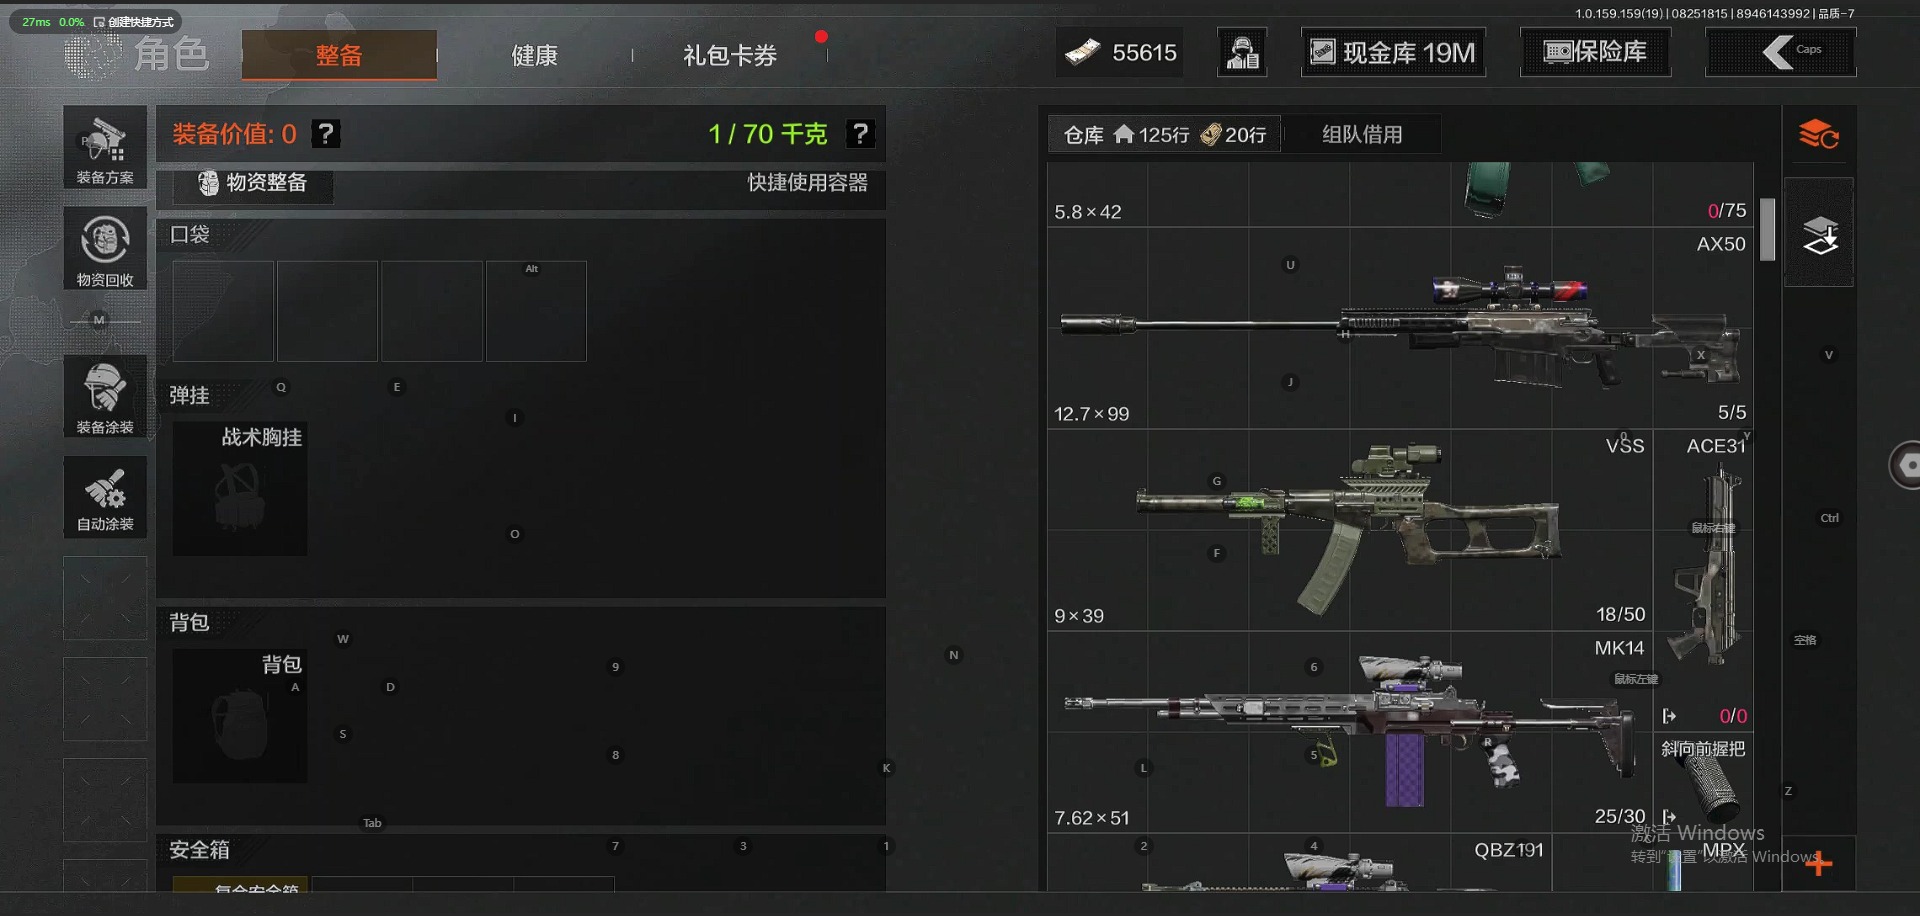Image resolution: width=1920 pixels, height=916 pixels.
Task: Open the 礼包卡券 tab
Action: pos(730,55)
